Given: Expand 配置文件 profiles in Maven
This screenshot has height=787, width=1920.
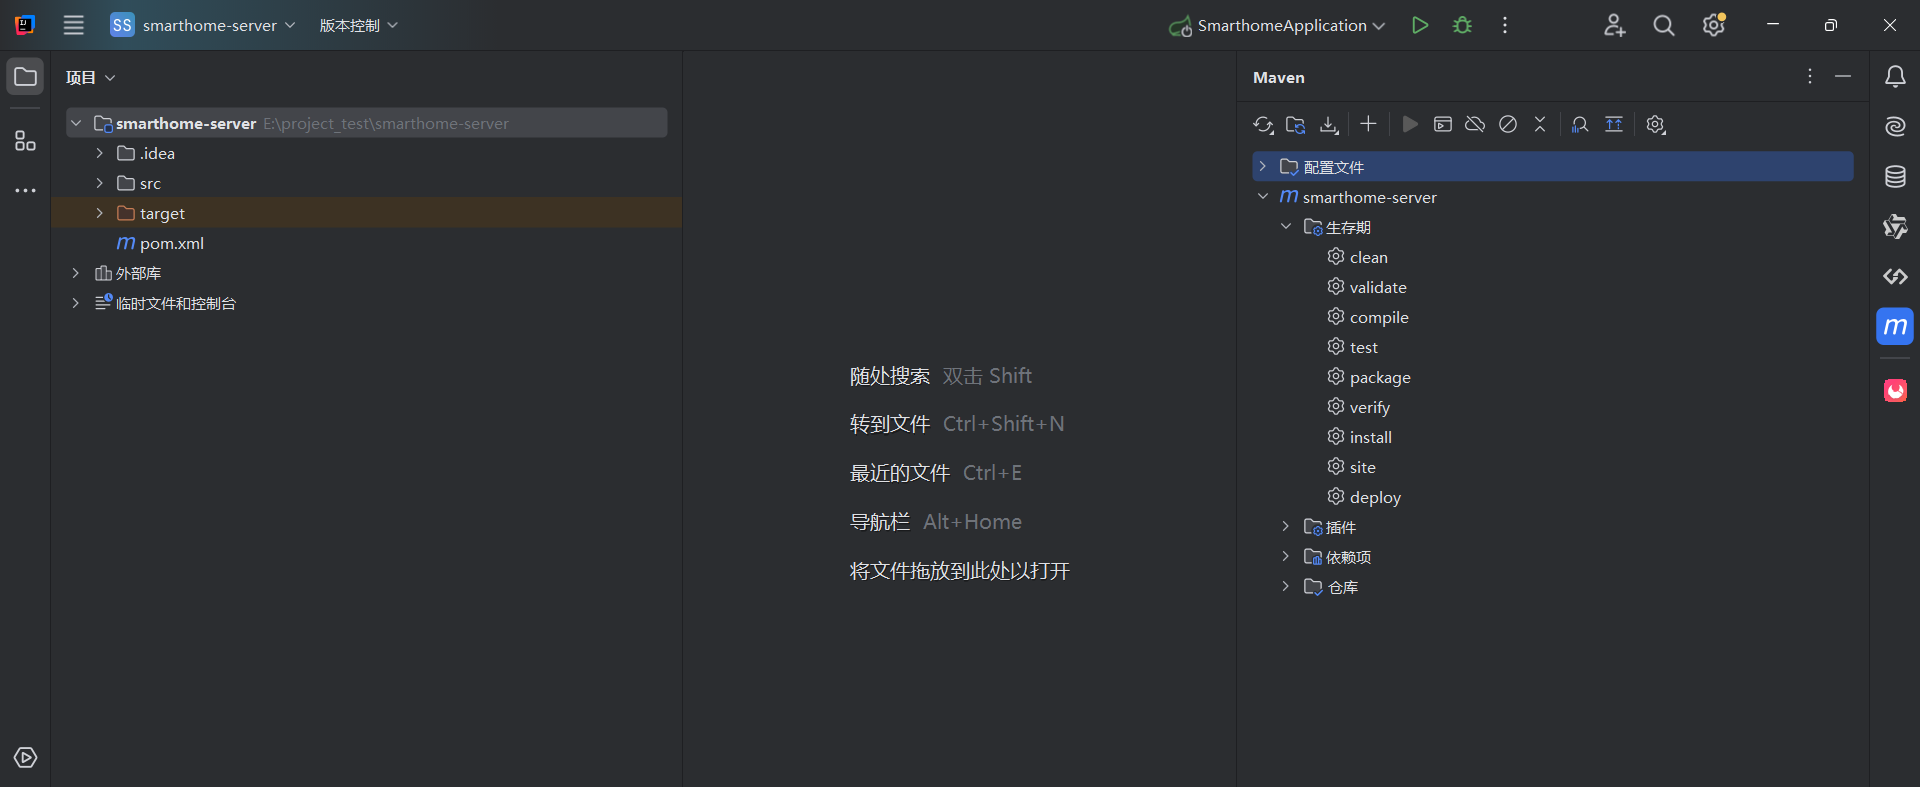Looking at the screenshot, I should coord(1263,166).
